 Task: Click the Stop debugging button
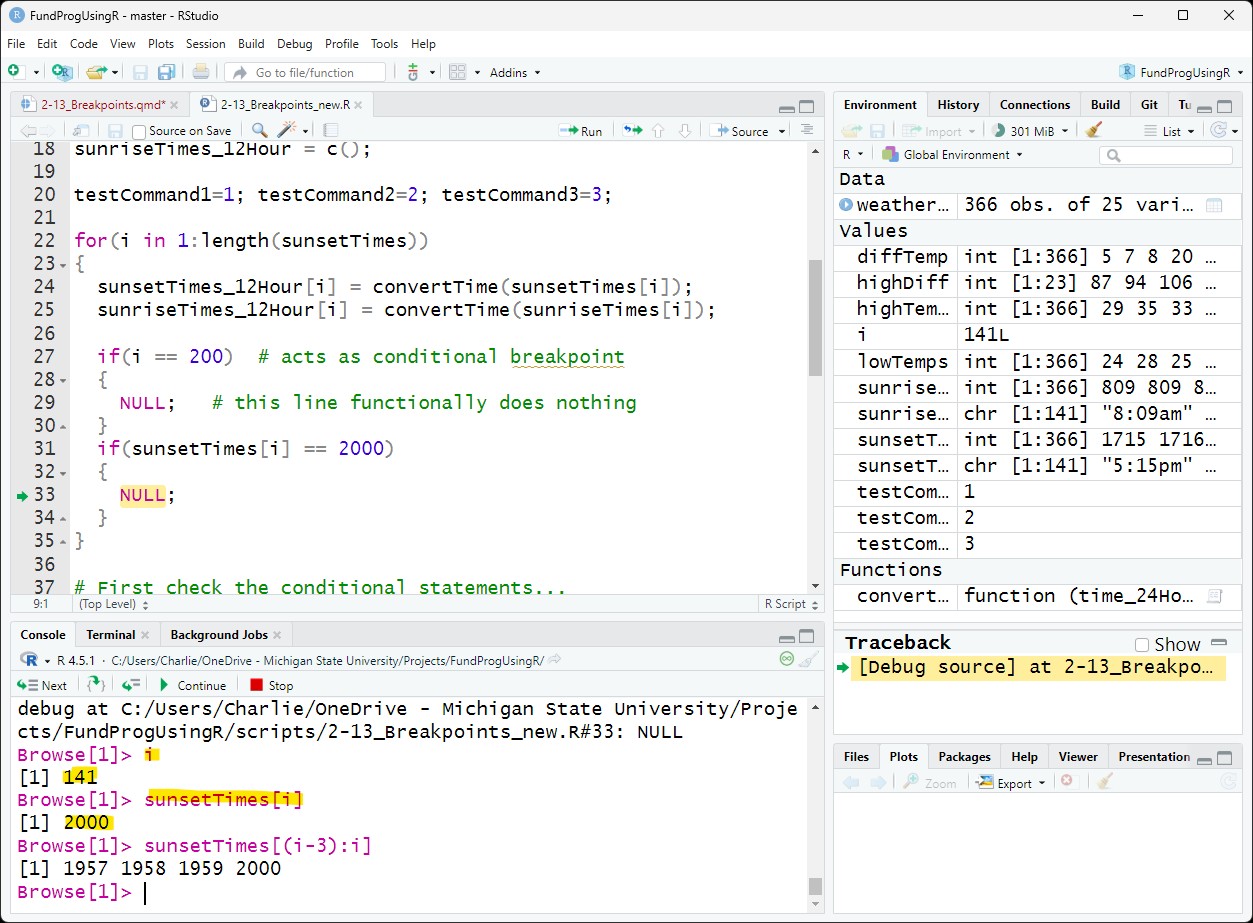pos(271,685)
